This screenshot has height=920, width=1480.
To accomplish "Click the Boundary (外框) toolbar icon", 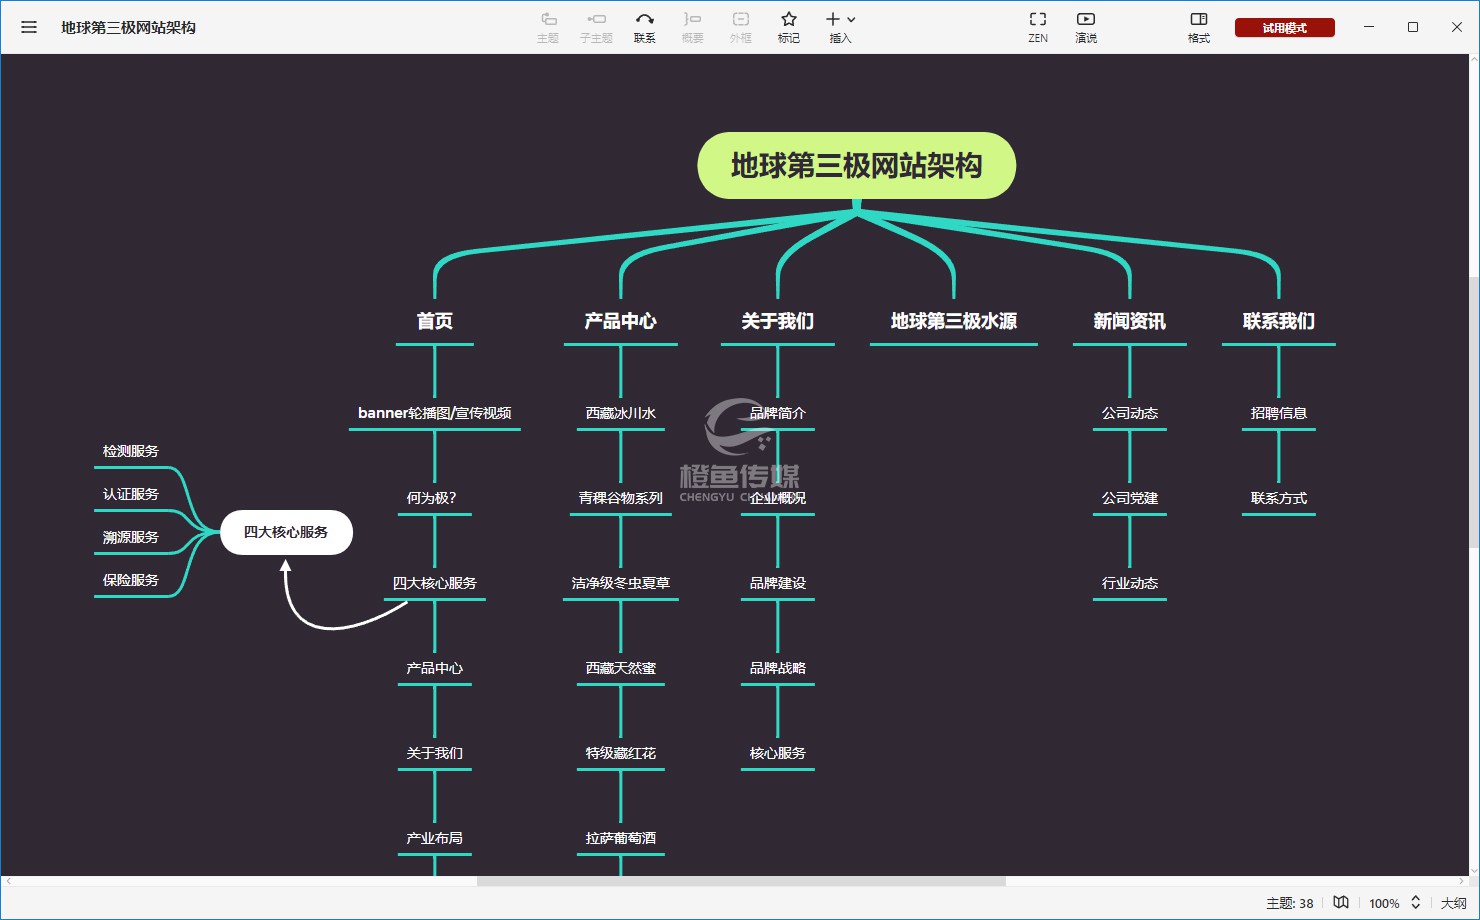I will pos(740,27).
